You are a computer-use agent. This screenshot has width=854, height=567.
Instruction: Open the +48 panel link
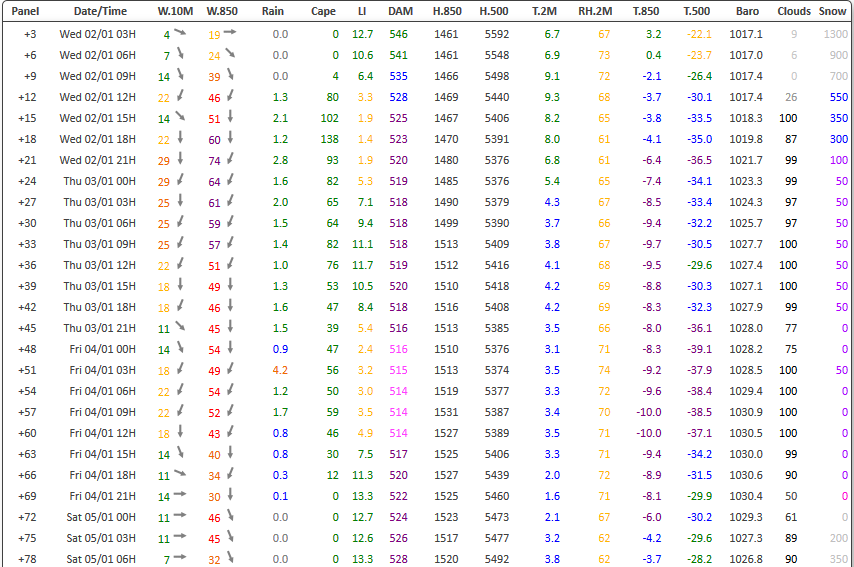(x=28, y=349)
